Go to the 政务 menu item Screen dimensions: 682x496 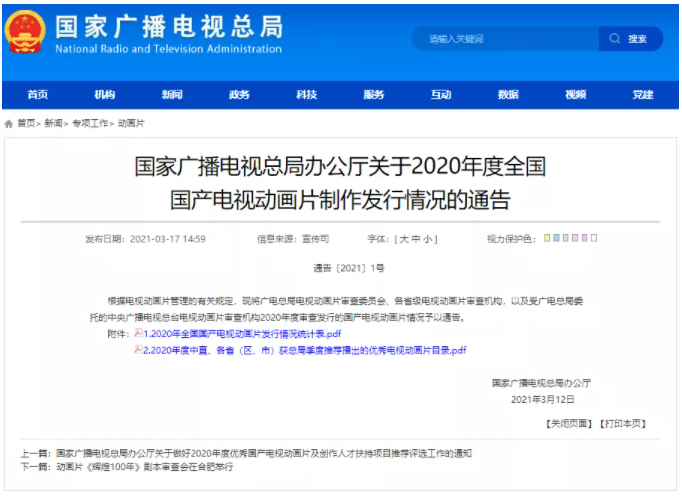pyautogui.click(x=239, y=95)
